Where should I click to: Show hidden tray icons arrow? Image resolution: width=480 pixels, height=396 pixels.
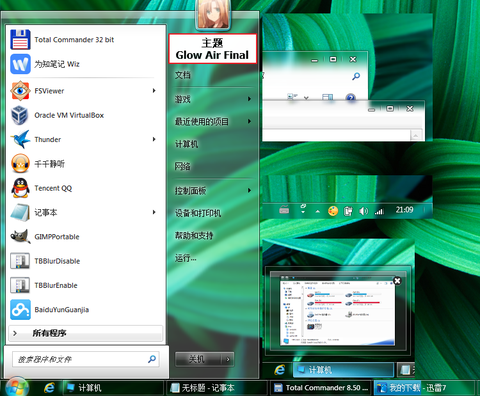click(x=318, y=211)
